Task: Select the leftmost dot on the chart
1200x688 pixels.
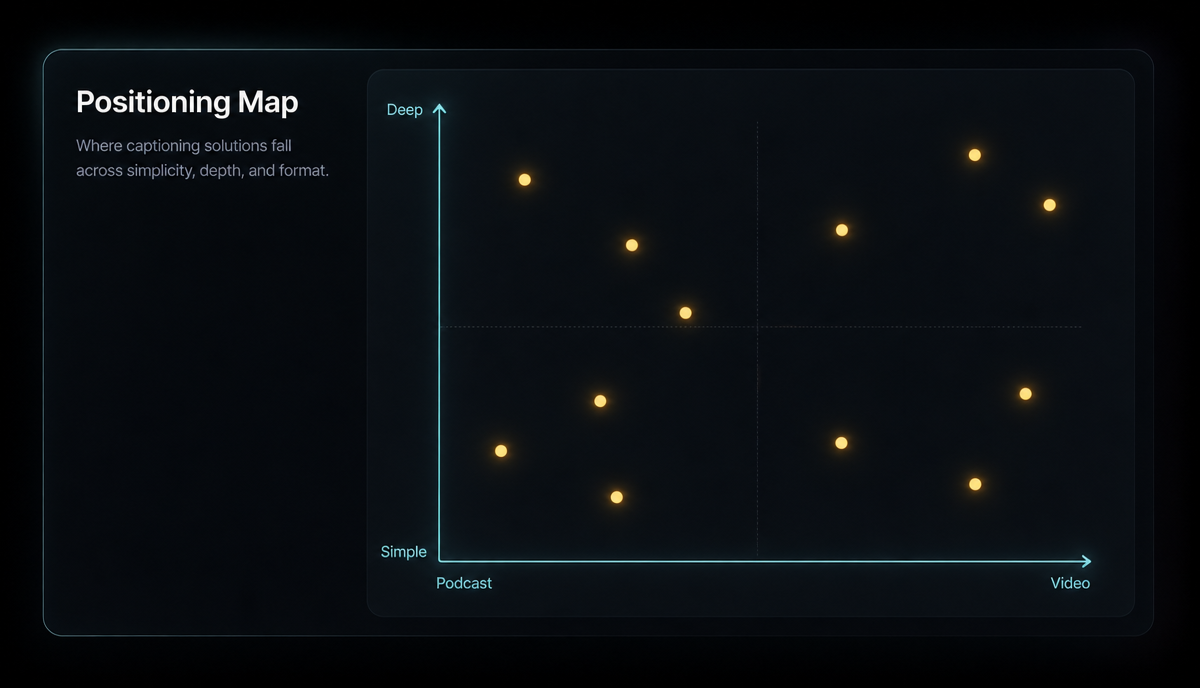Action: (501, 451)
